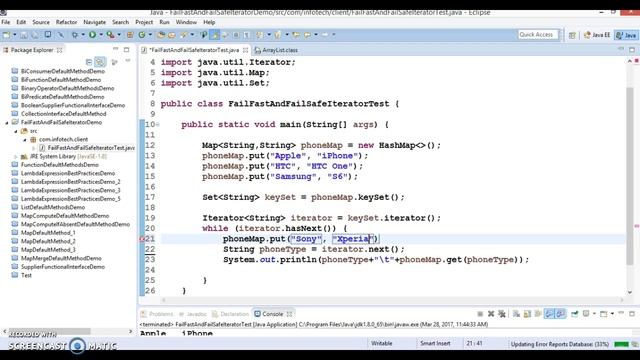Image resolution: width=640 pixels, height=360 pixels.
Task: Switch to Java perspective
Action: (627, 35)
